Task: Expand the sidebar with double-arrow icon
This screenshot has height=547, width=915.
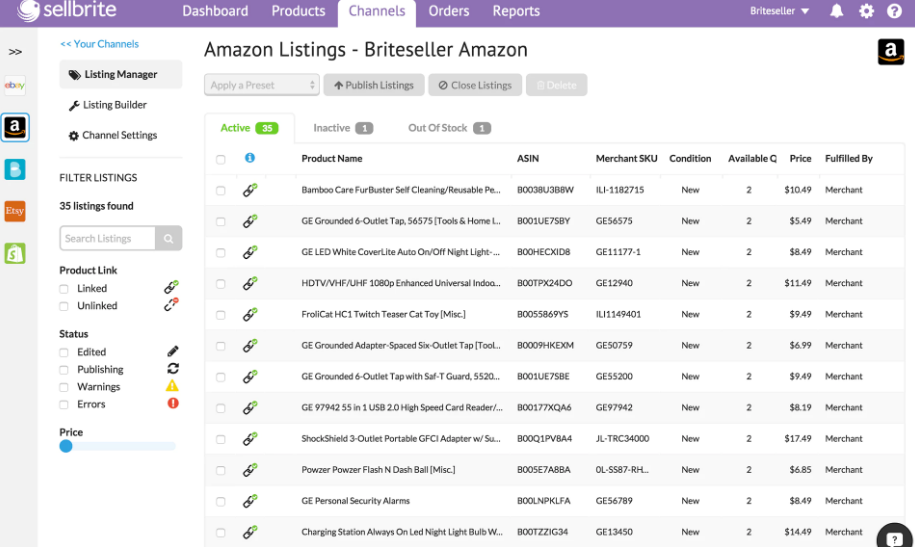Action: tap(15, 52)
